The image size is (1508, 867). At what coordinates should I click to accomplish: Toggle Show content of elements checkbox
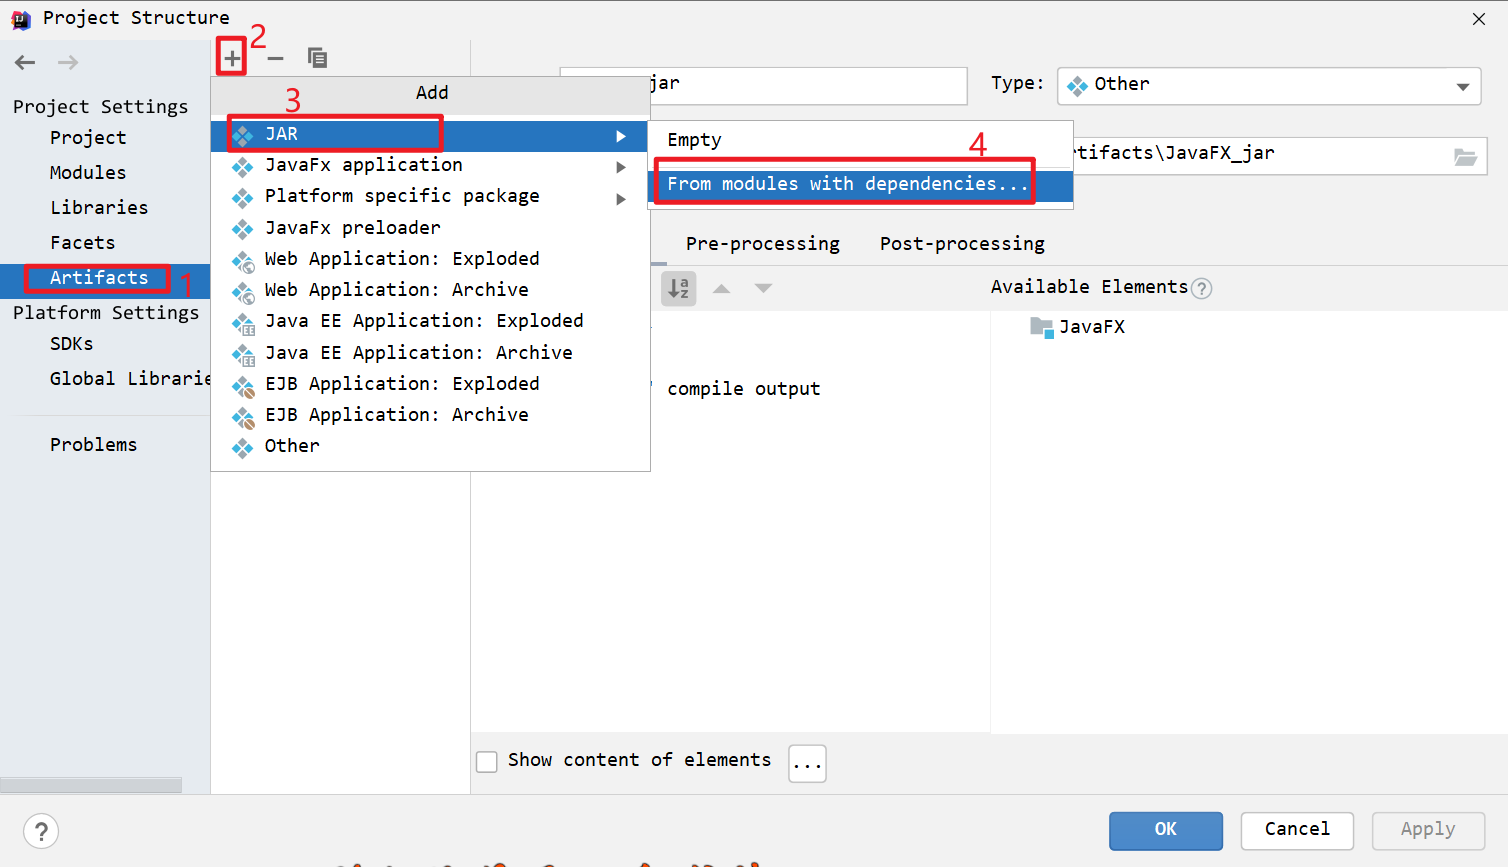pos(487,762)
